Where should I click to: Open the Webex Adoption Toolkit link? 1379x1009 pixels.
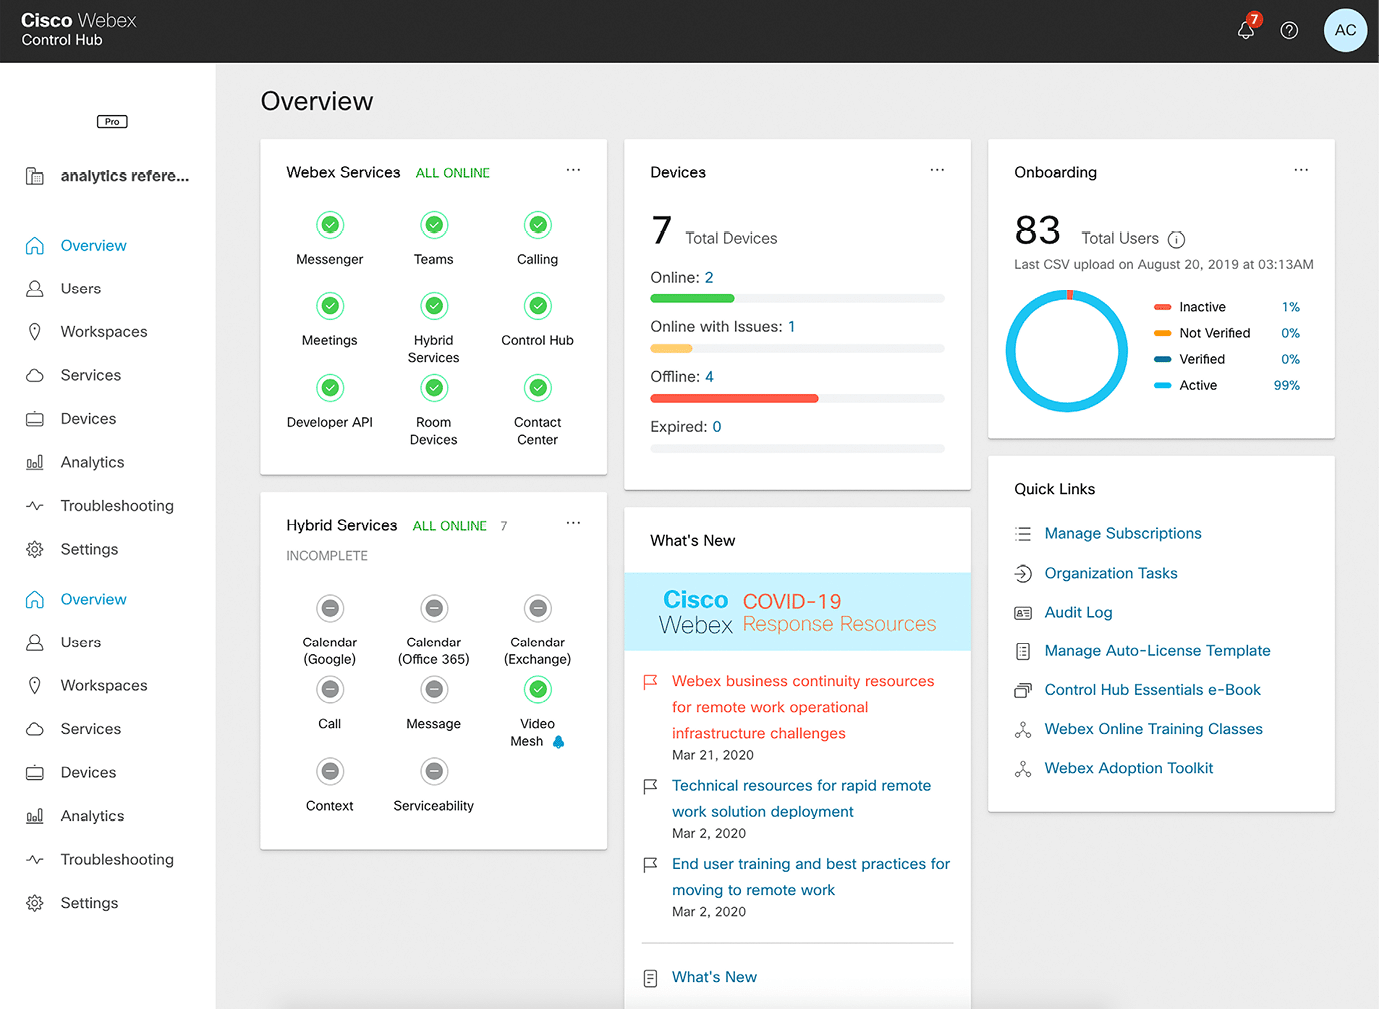1128,768
